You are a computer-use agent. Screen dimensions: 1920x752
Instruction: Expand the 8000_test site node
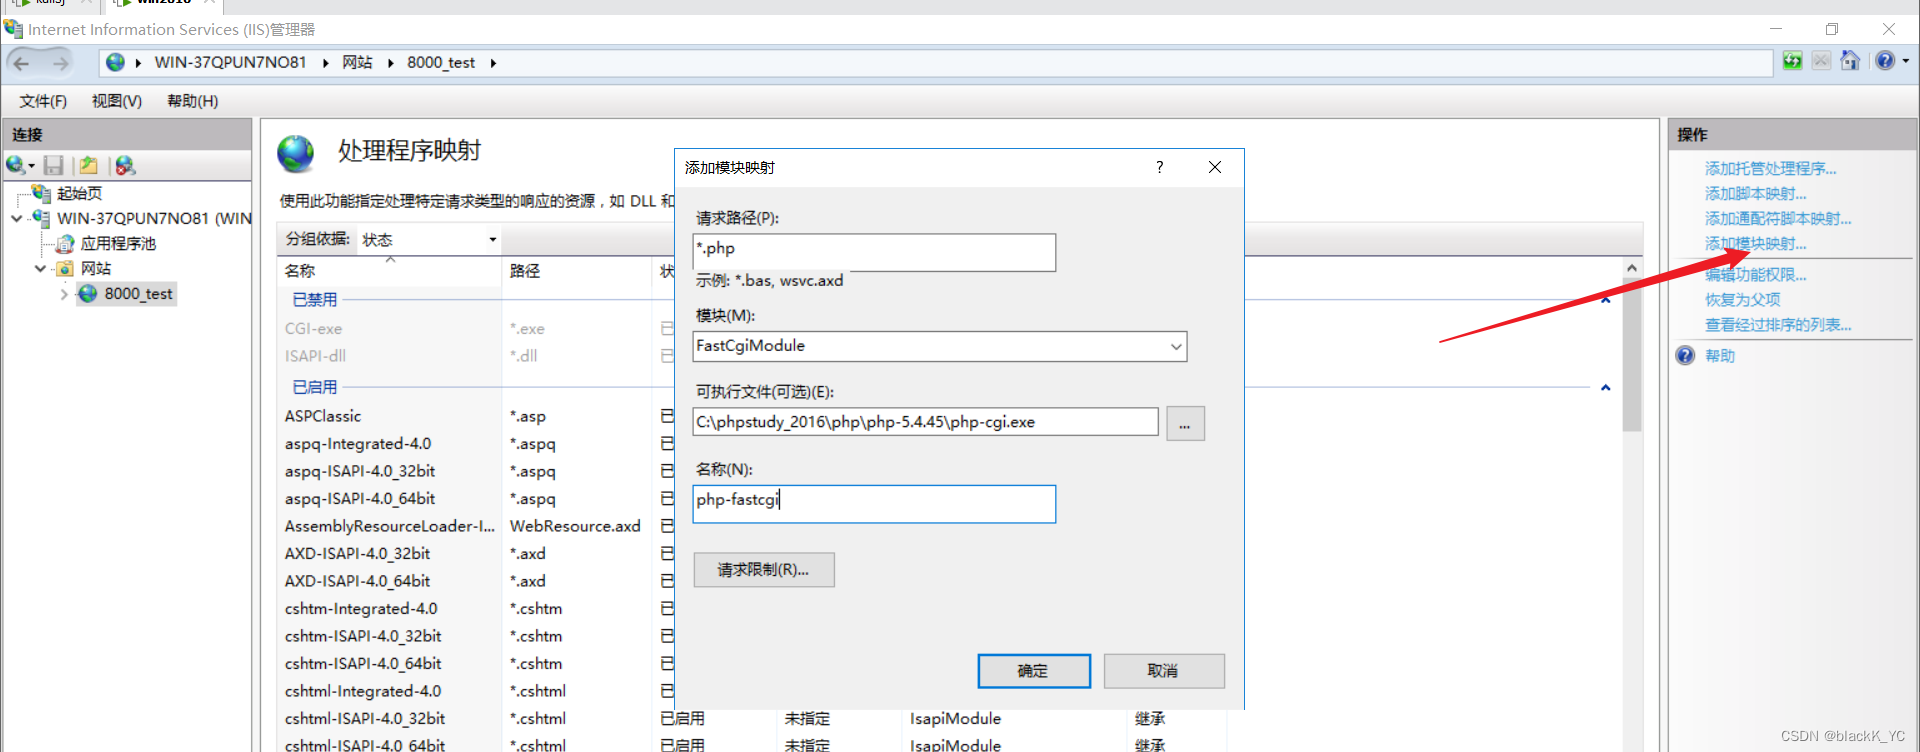tap(64, 294)
